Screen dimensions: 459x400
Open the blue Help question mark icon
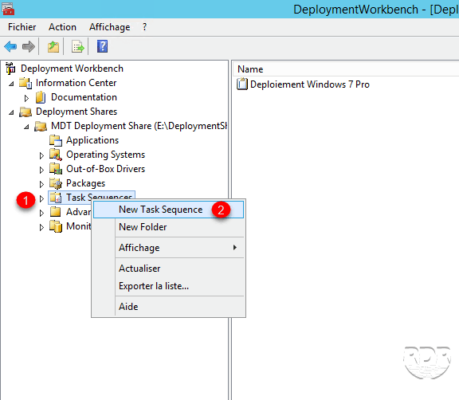click(x=102, y=46)
